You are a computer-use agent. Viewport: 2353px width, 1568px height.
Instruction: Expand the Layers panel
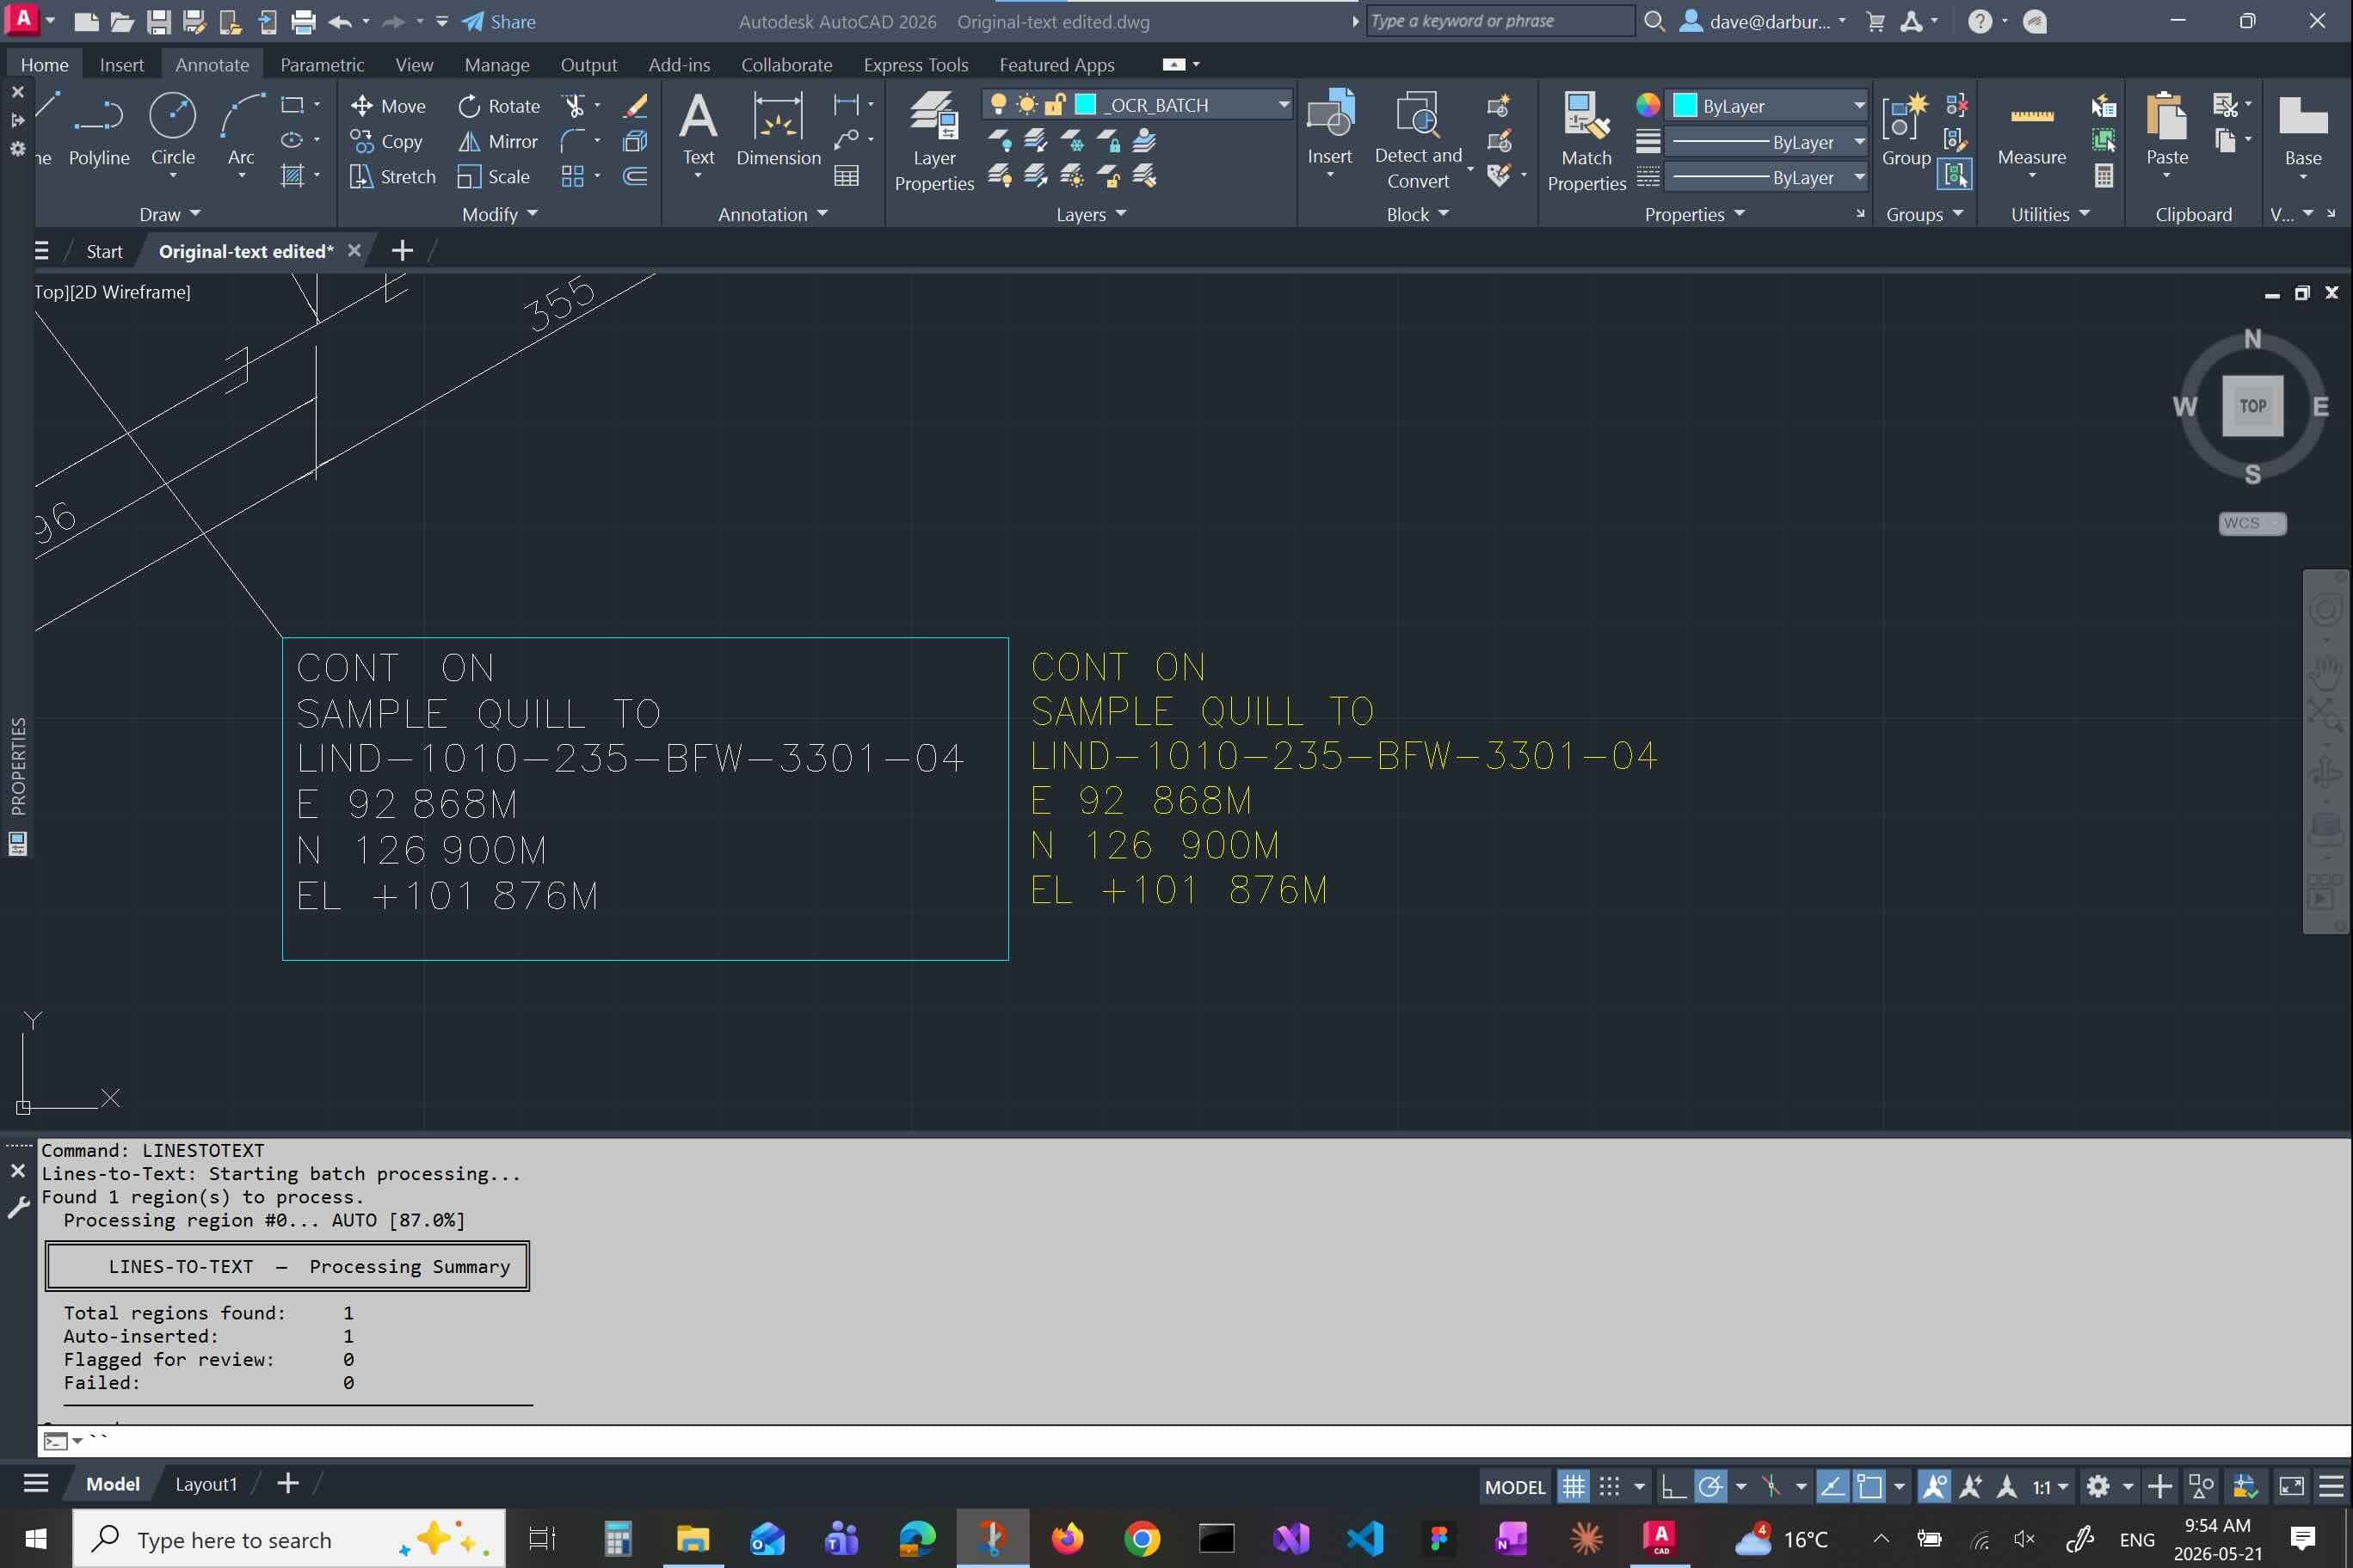[x=1091, y=214]
